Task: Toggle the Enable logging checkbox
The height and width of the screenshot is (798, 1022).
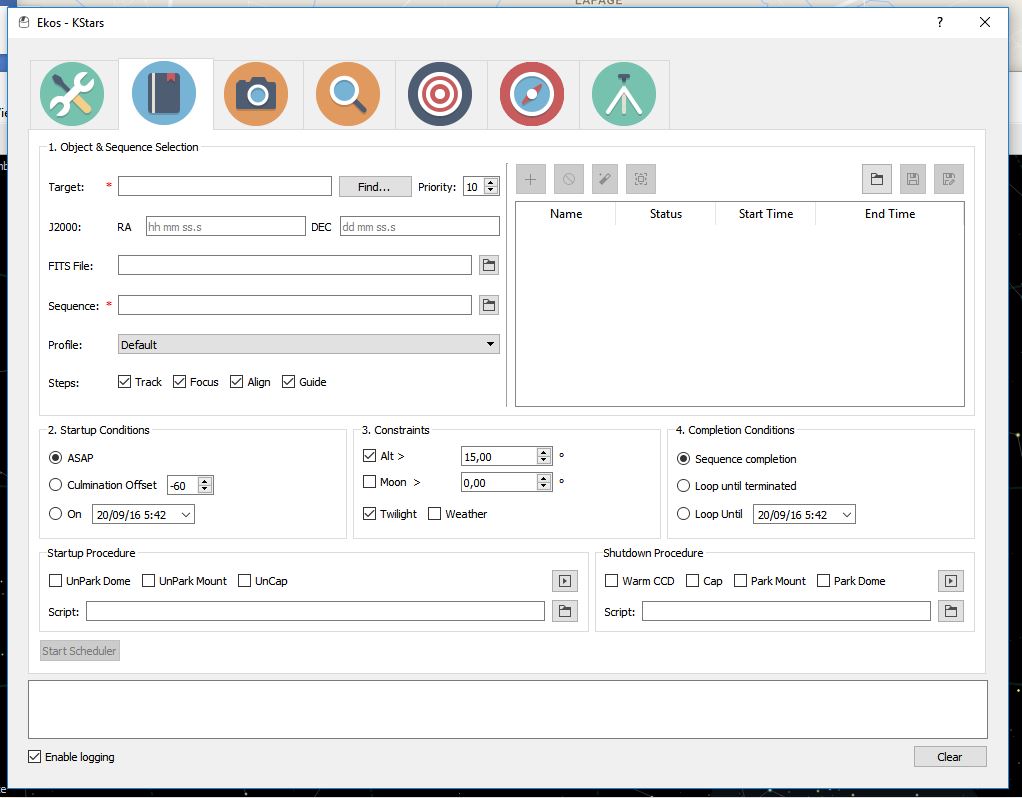Action: (35, 756)
